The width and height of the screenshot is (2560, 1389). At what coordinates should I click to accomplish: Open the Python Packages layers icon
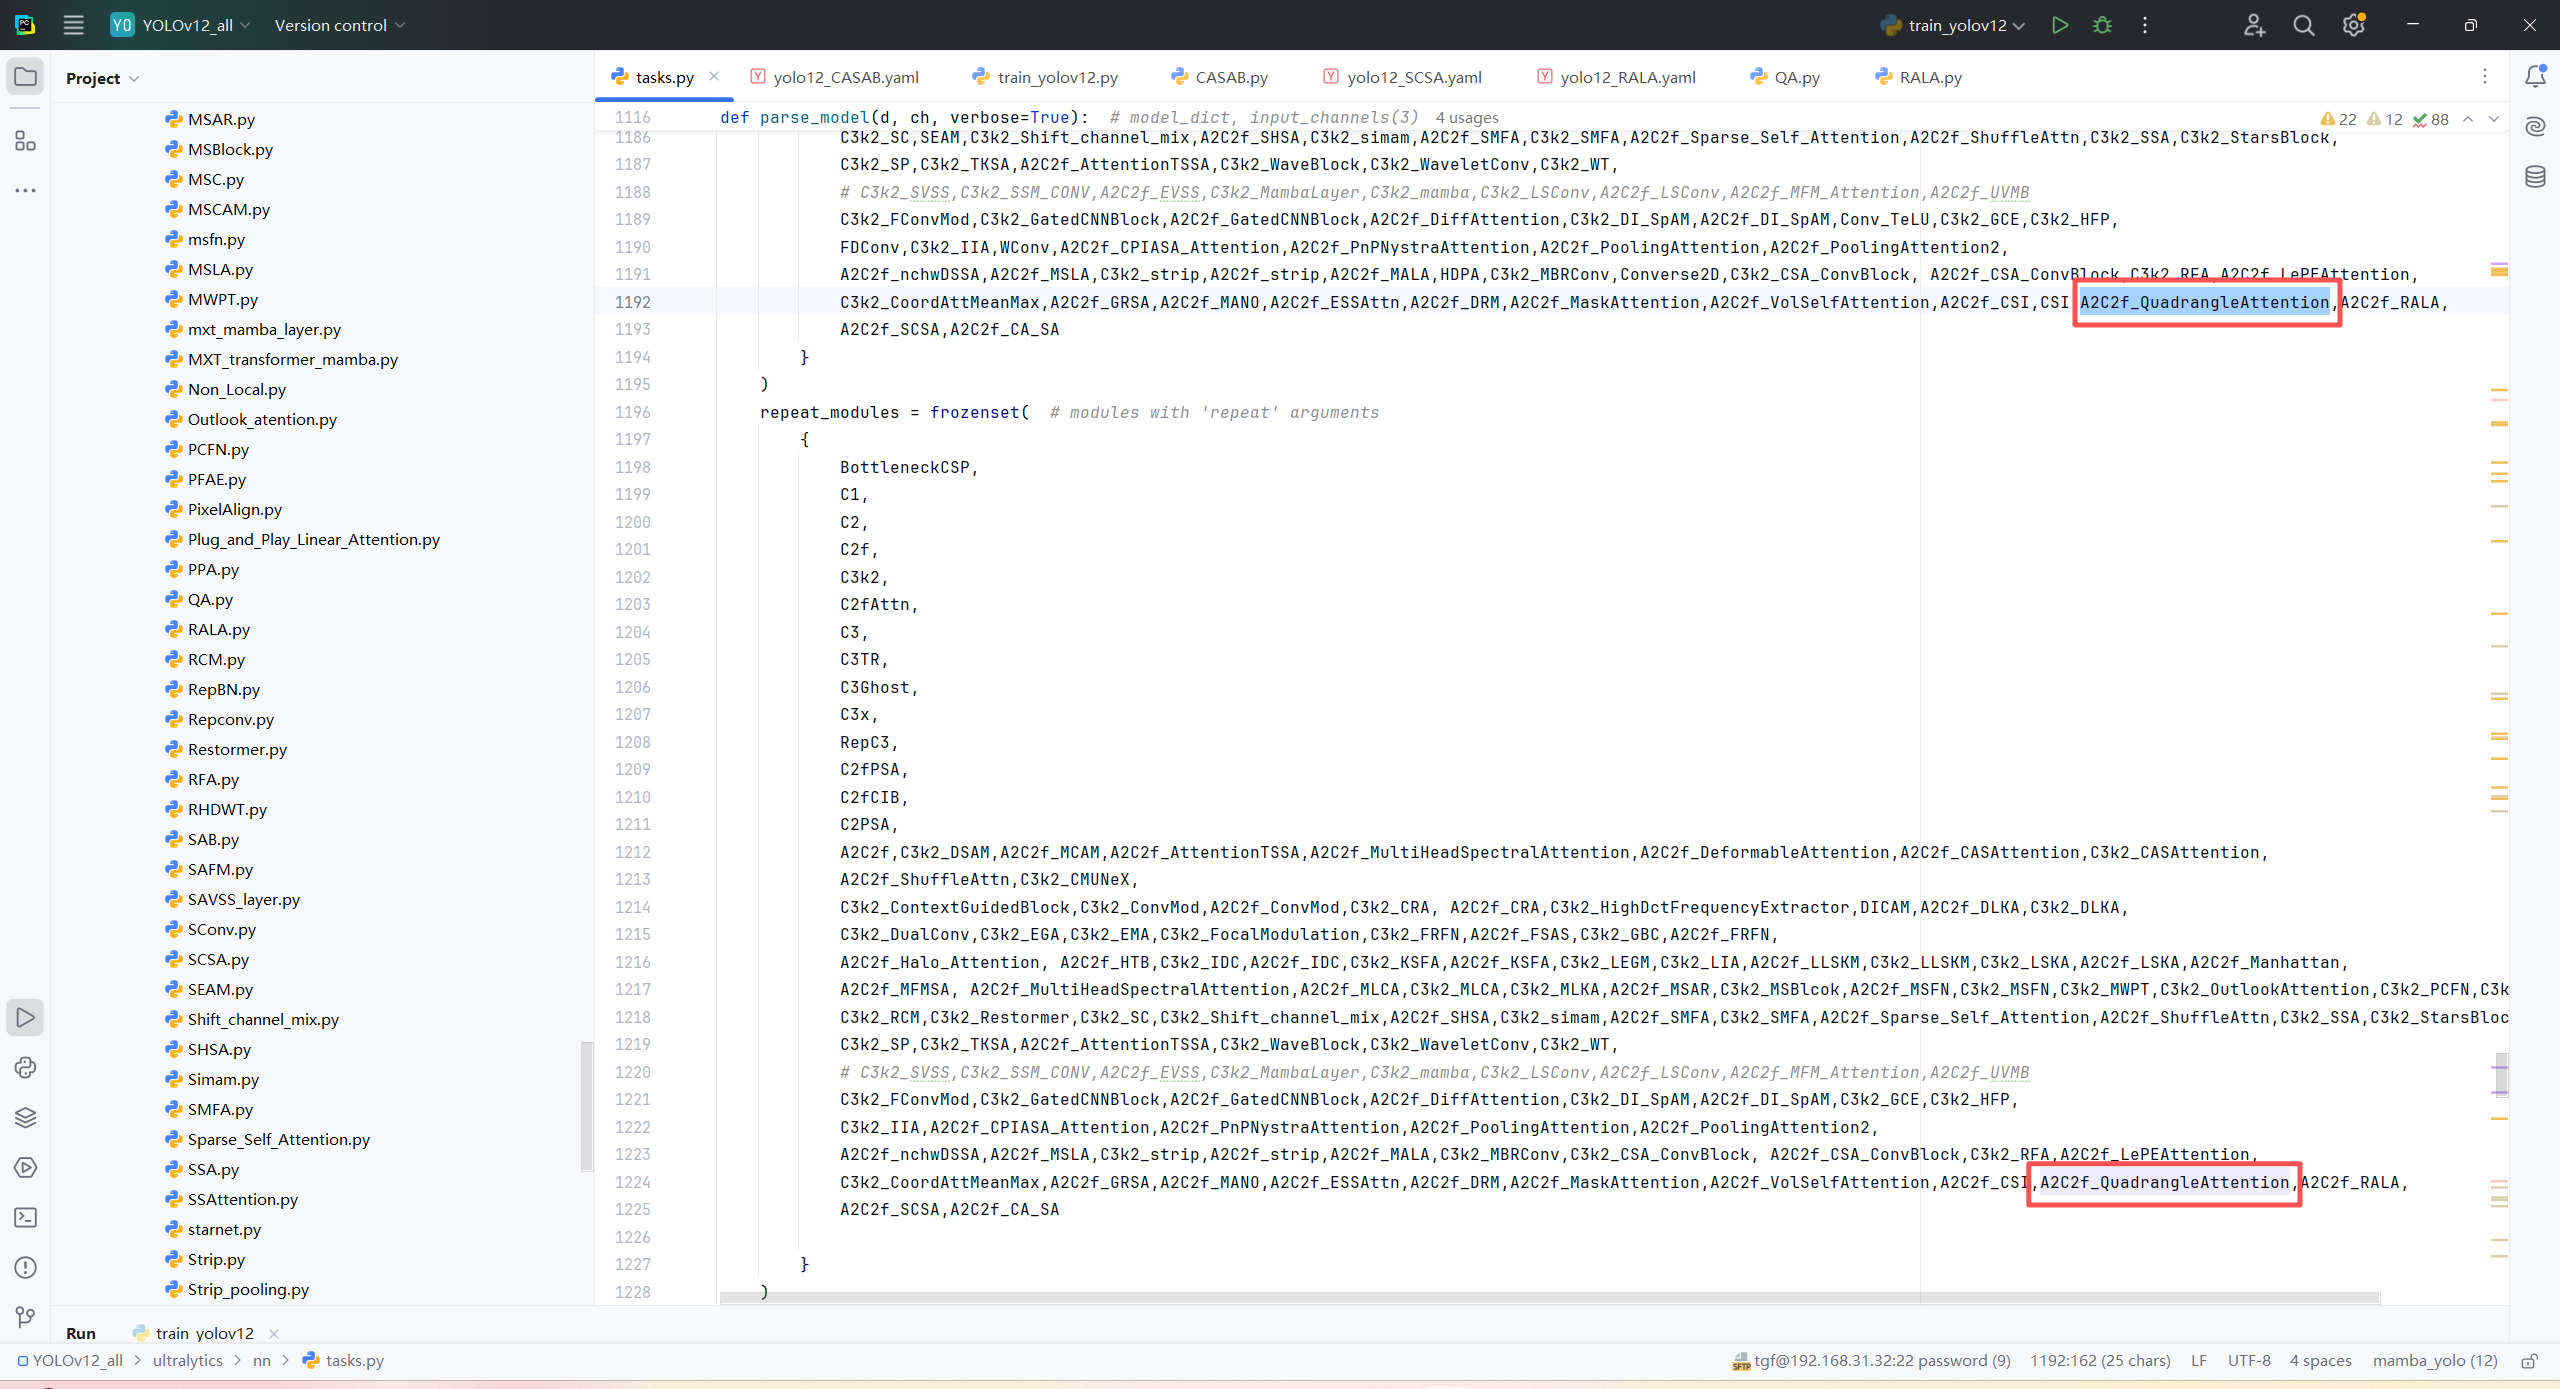[x=25, y=1117]
